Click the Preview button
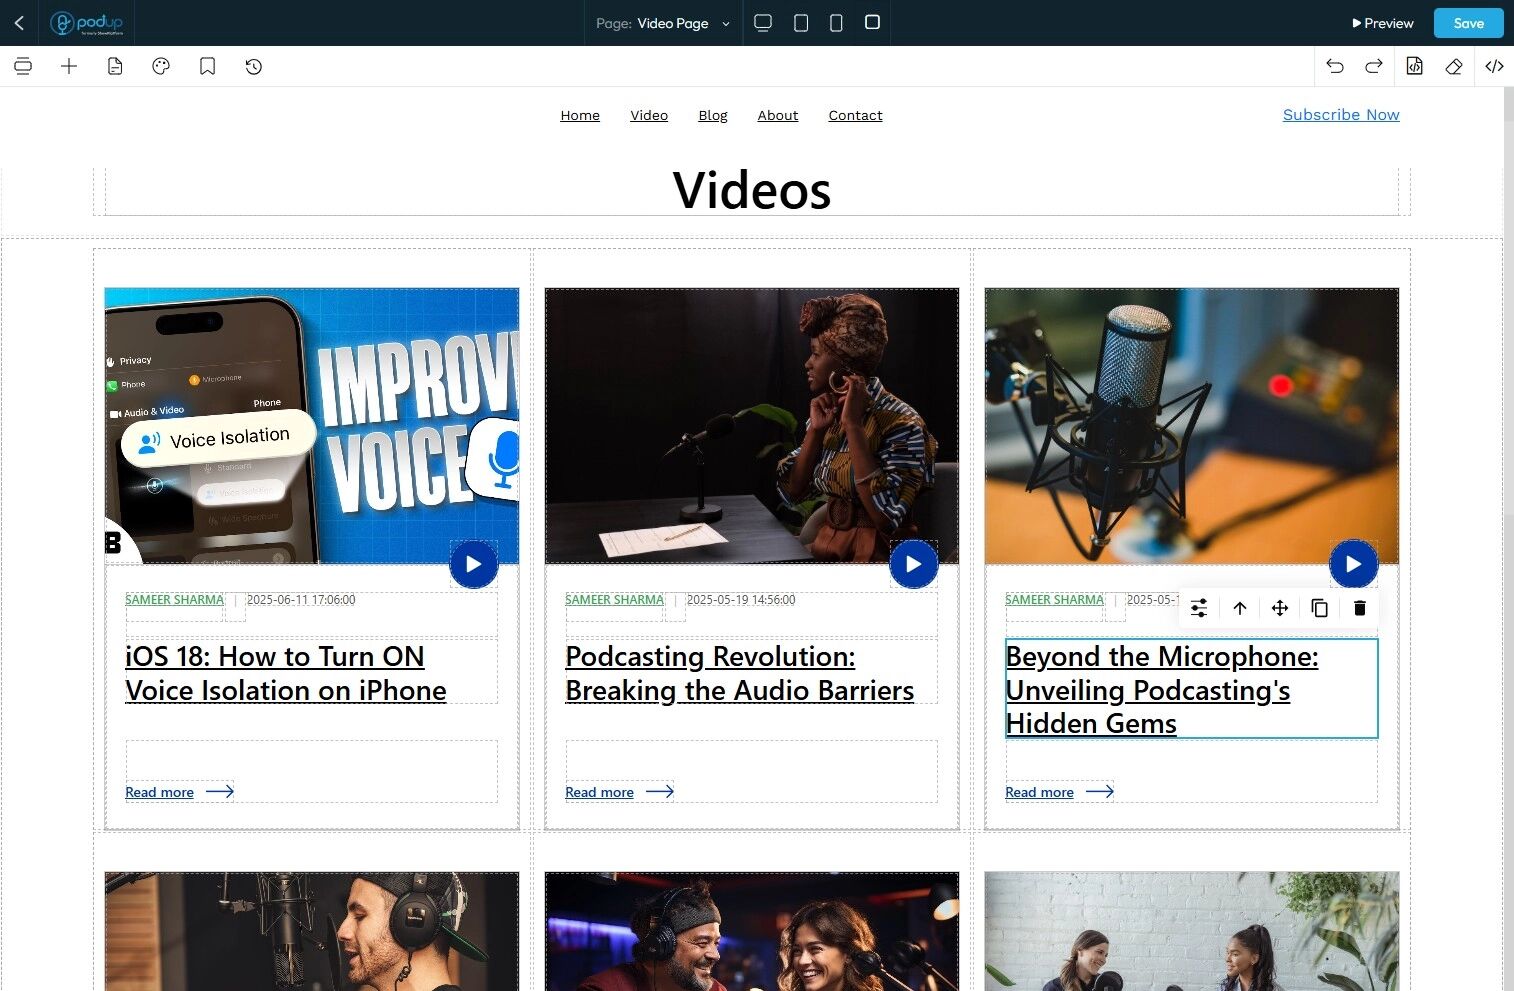Viewport: 1514px width, 991px height. [x=1382, y=23]
